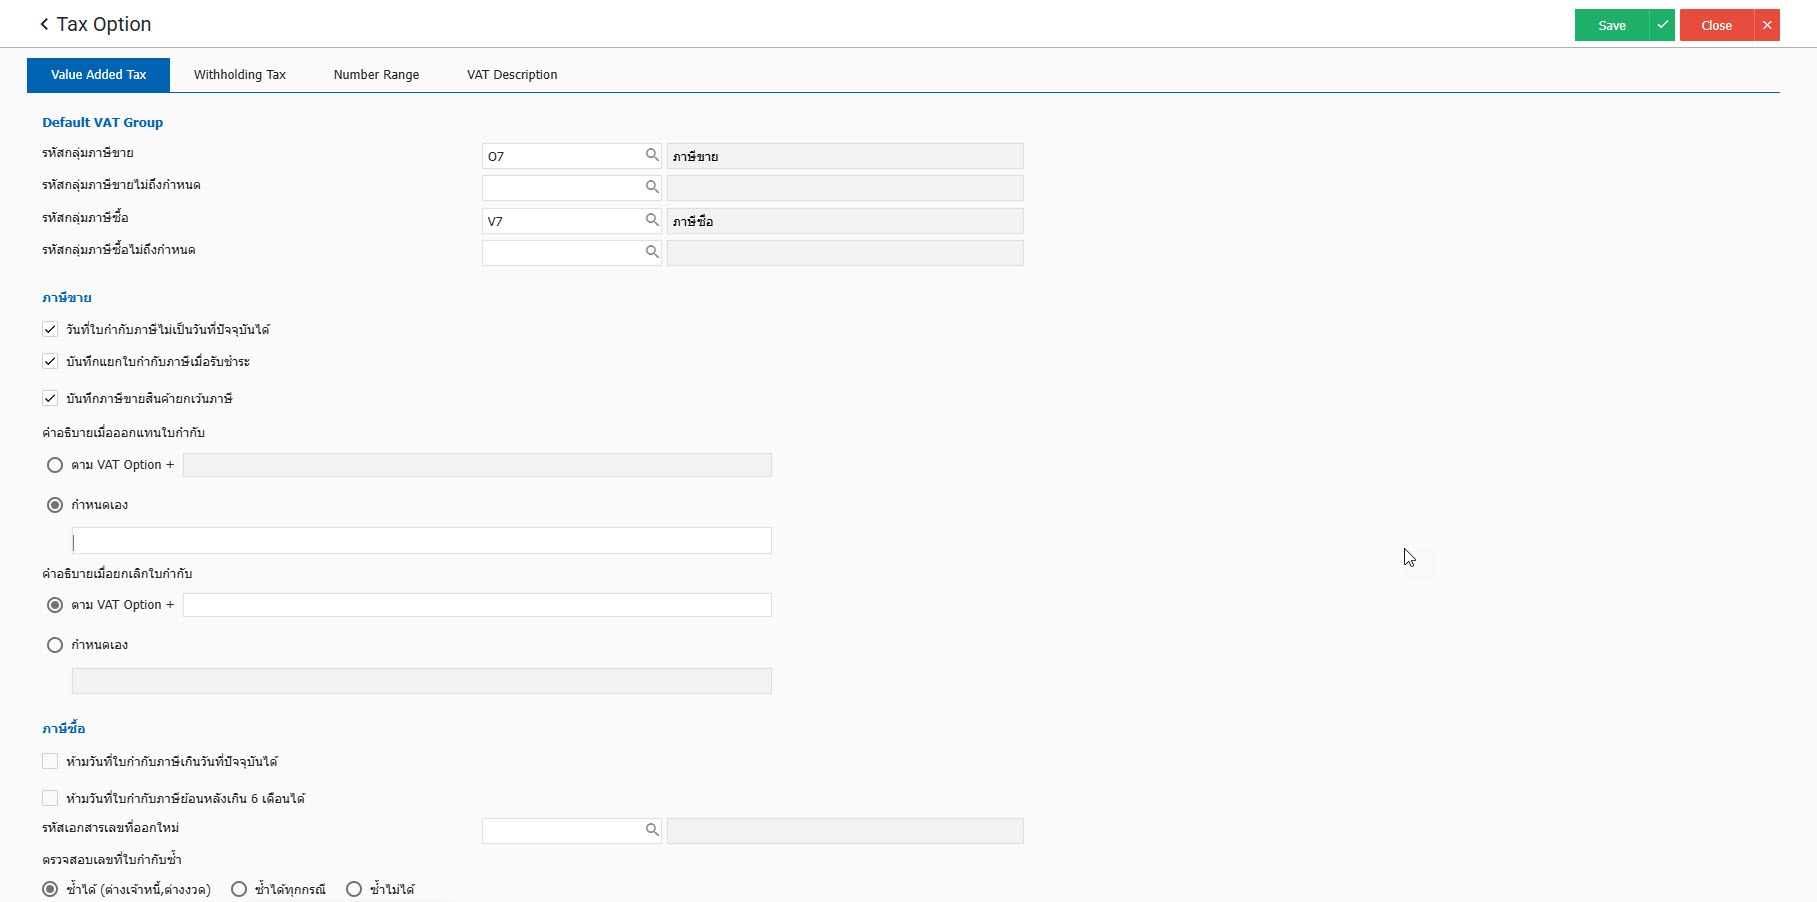The width and height of the screenshot is (1817, 902).
Task: Click search icon in รหัสกลุ่มภาษีขายไม่ถึงกำหนด field
Action: [652, 187]
